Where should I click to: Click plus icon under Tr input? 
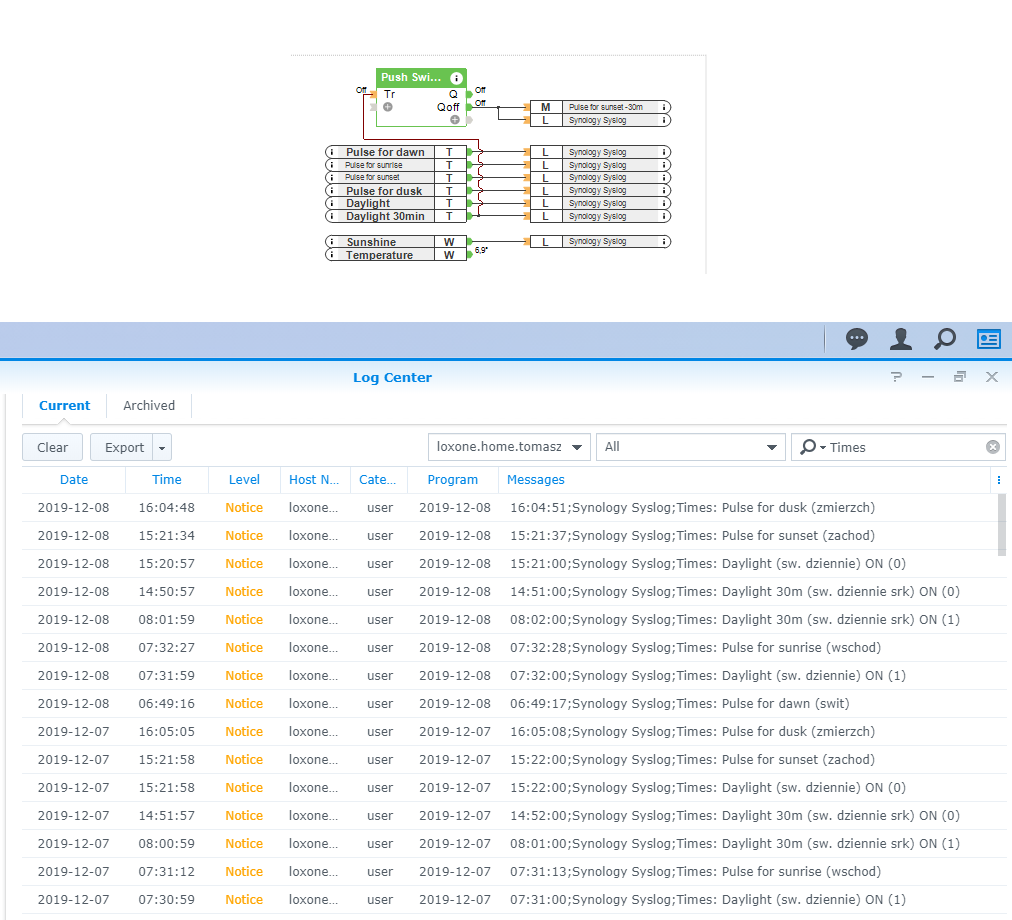tap(388, 107)
